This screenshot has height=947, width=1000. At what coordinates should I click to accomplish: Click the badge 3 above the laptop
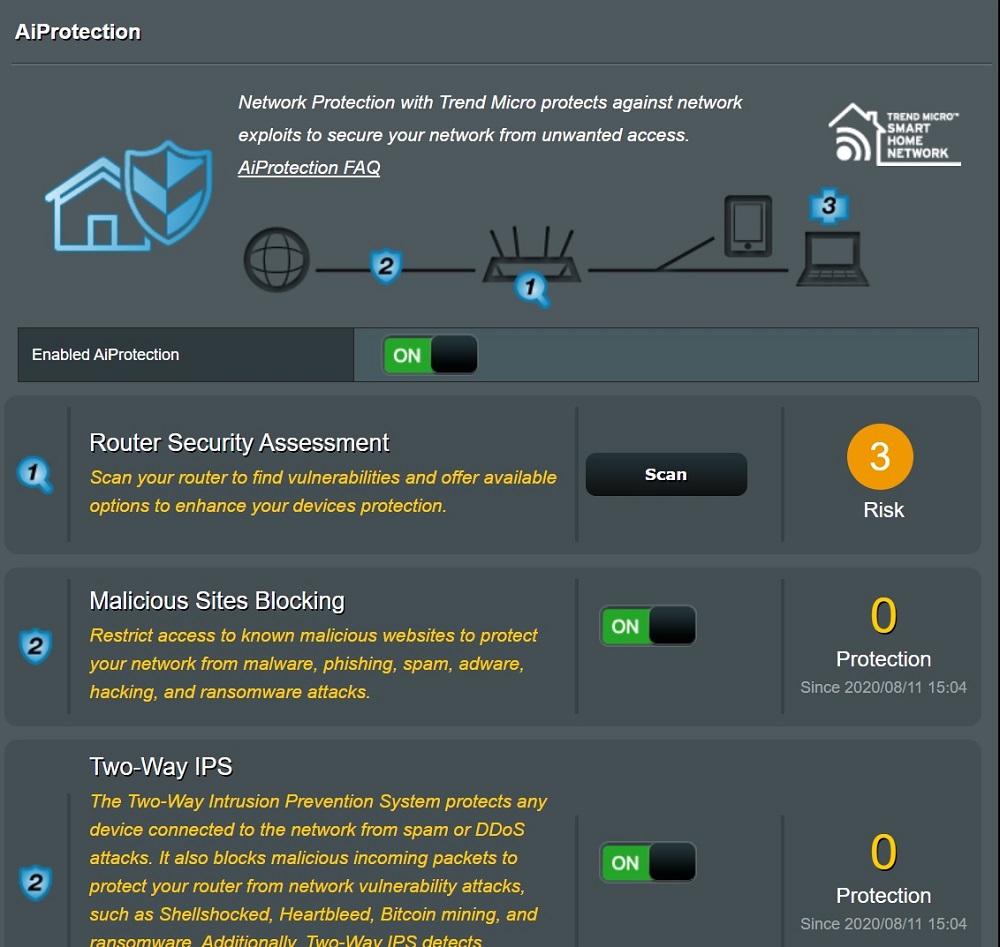pos(828,205)
